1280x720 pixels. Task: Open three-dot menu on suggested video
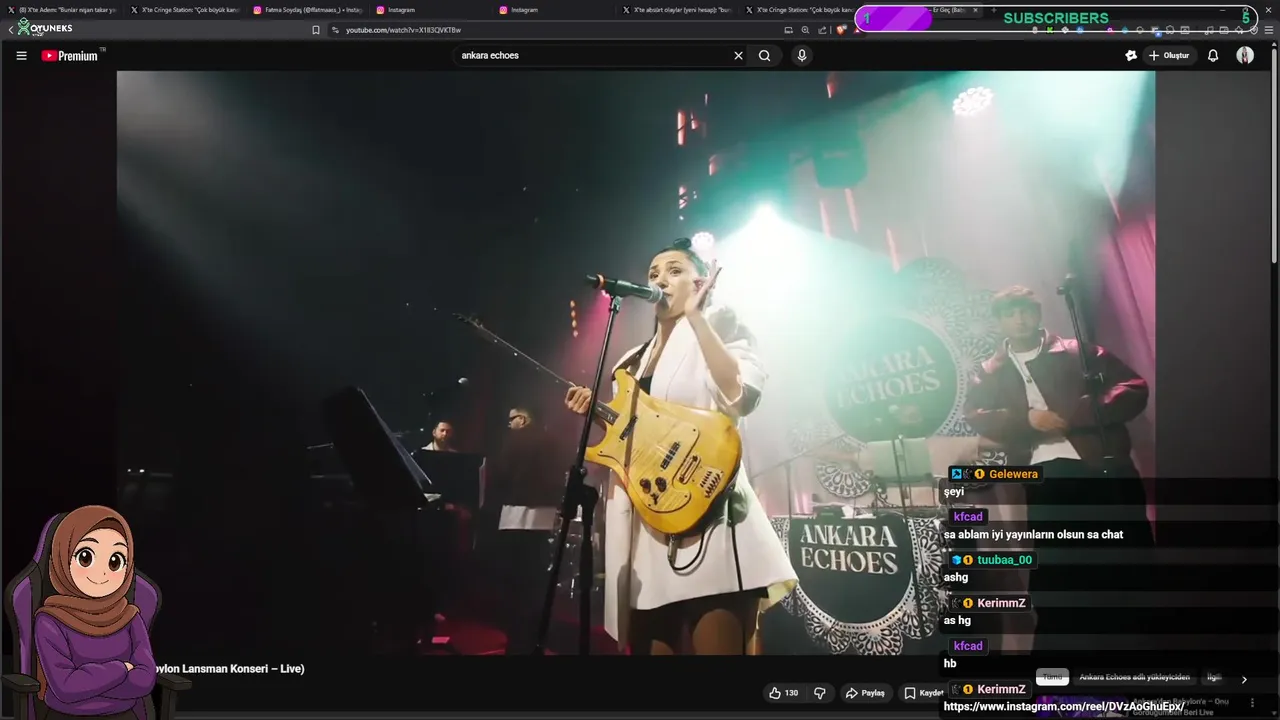click(x=1252, y=702)
